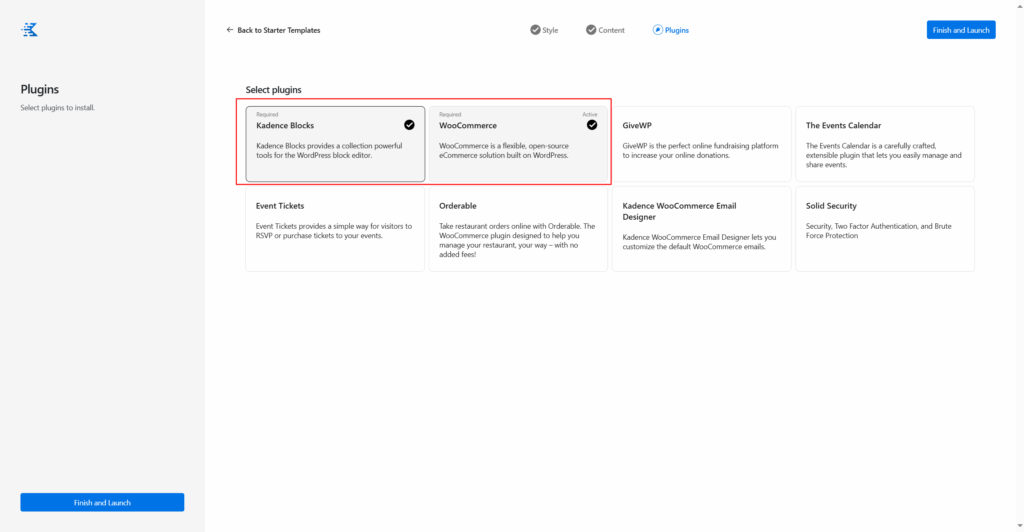Toggle the Kadence Blocks checkmark
This screenshot has width=1024, height=532.
[409, 125]
